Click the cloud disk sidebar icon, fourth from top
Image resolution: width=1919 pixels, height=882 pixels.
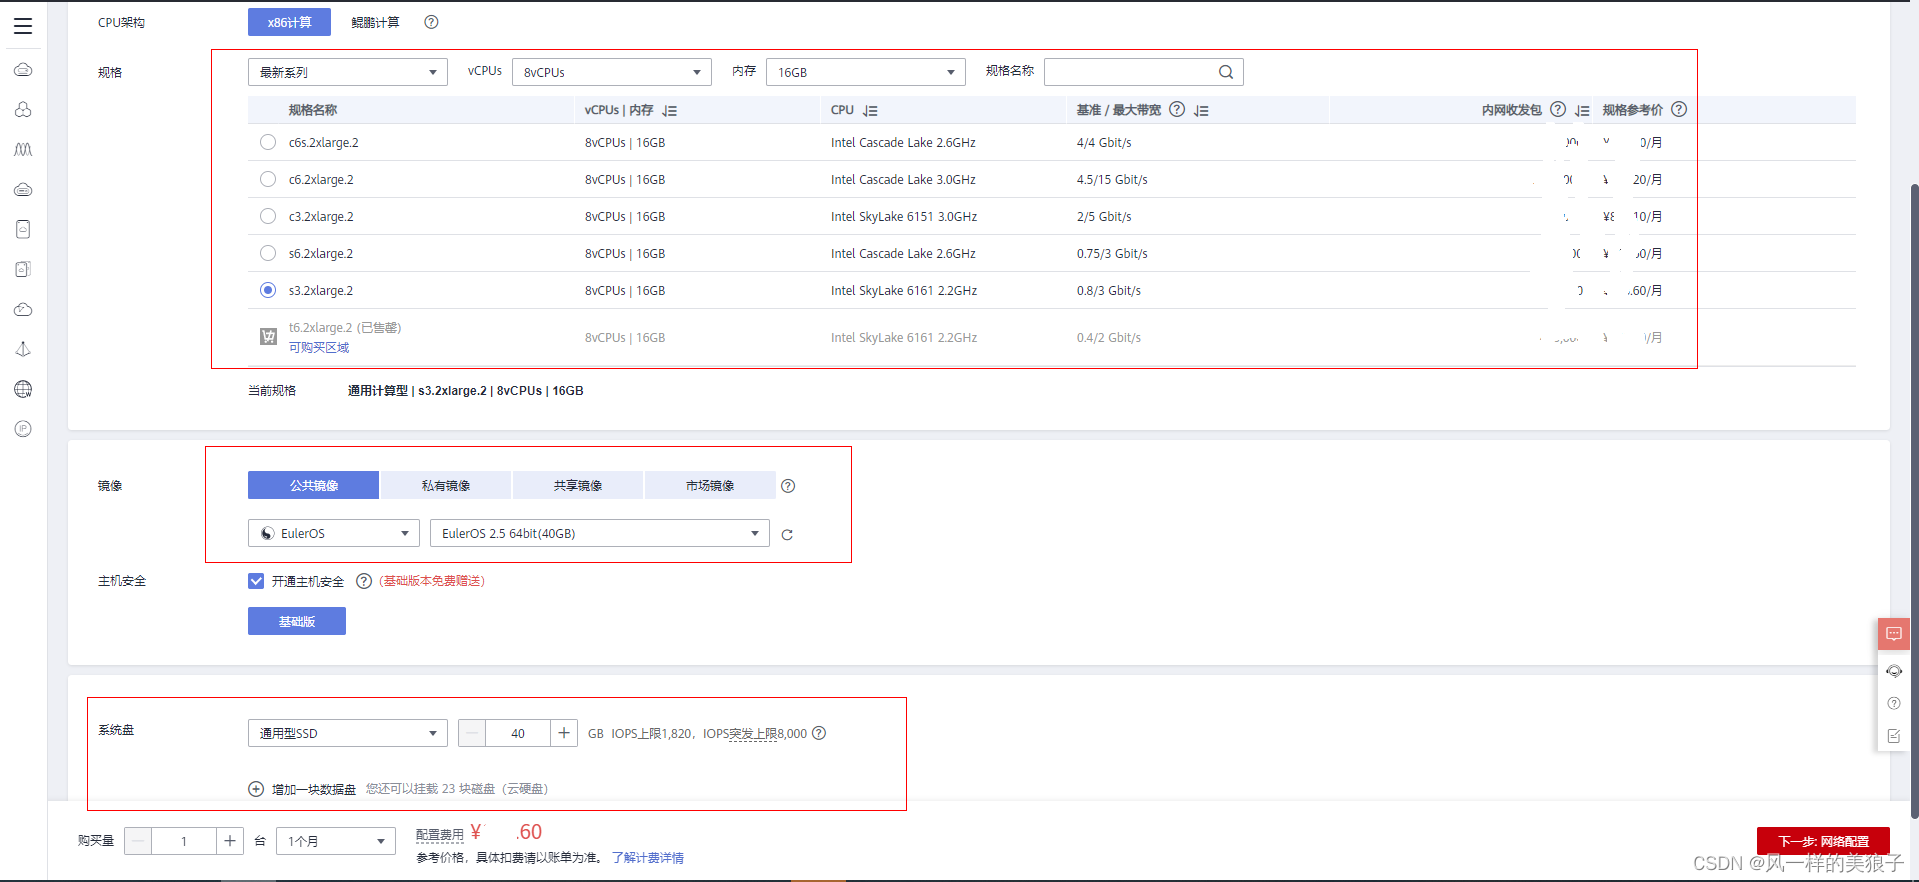[x=23, y=189]
